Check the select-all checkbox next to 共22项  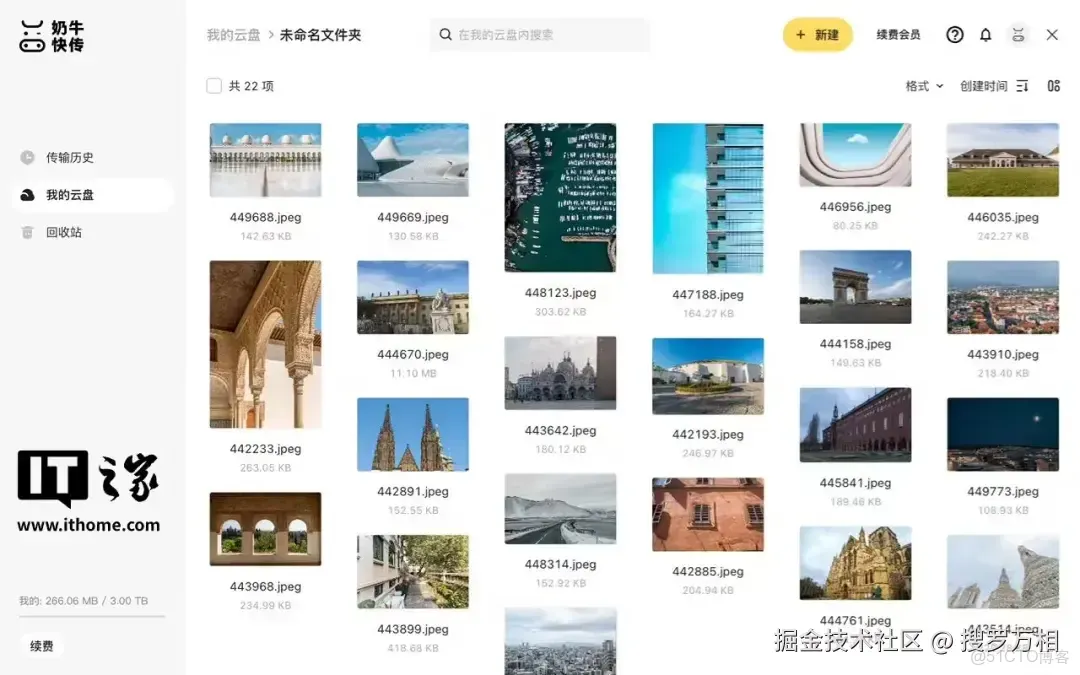[x=214, y=85]
